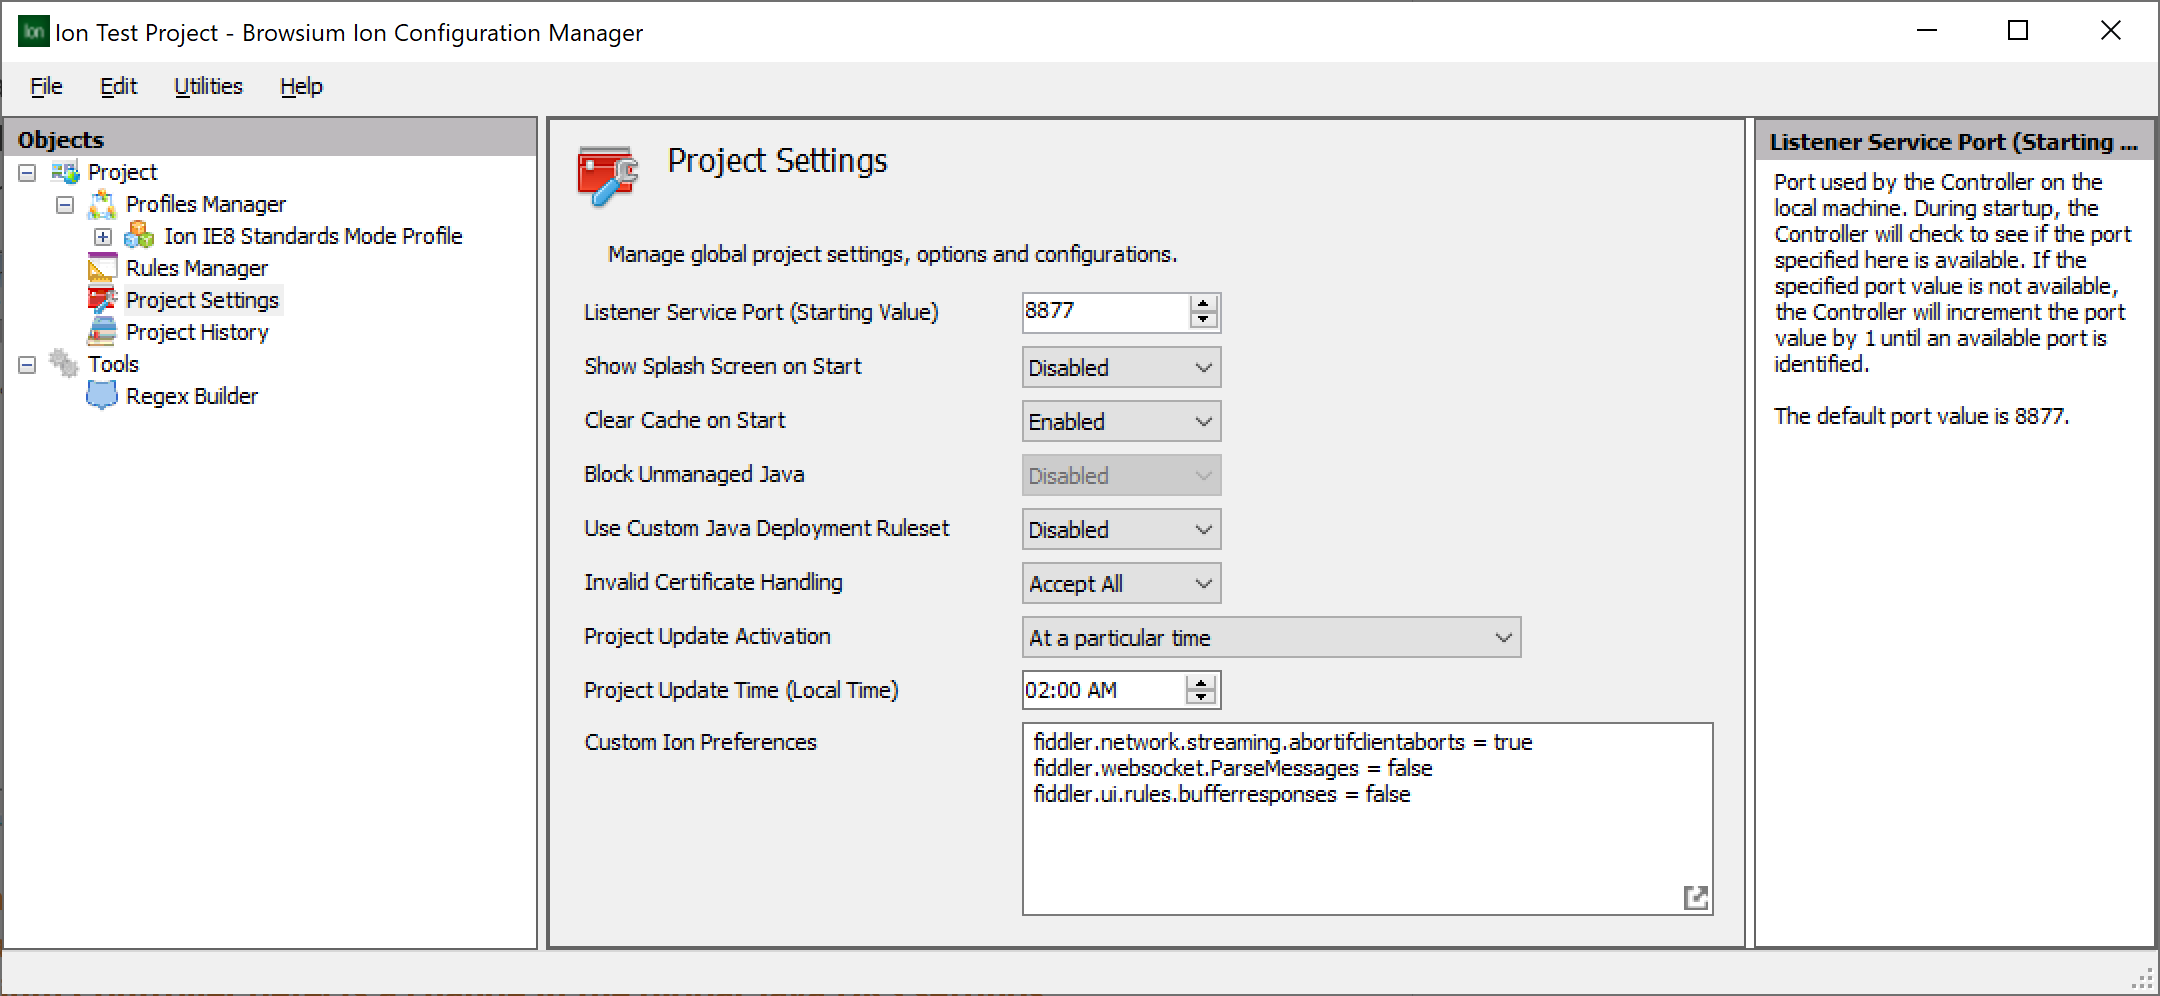Click the Ion IE8 Standards Mode Profile icon
The width and height of the screenshot is (2160, 996).
[140, 235]
